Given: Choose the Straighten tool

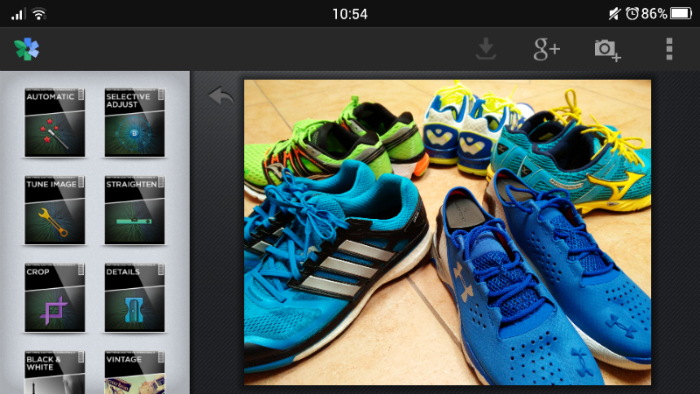Looking at the screenshot, I should [x=134, y=210].
